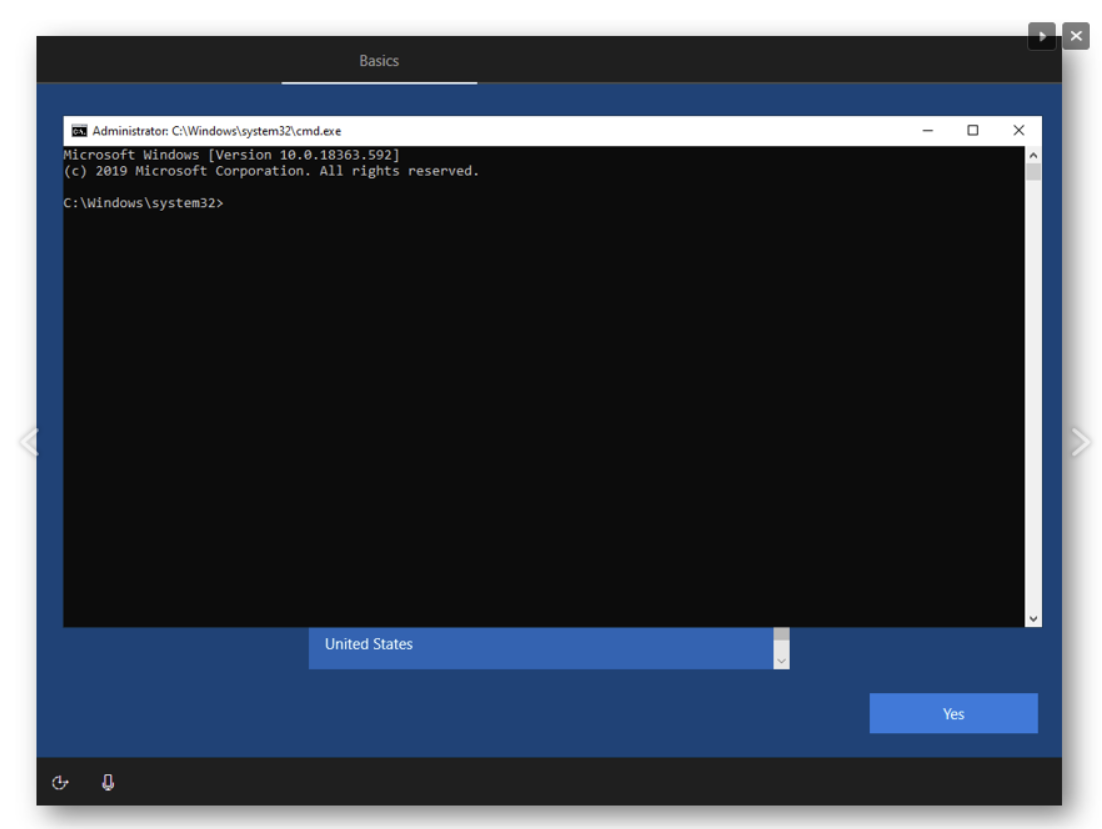Screen dimensions: 1102x829
Task: Maximize the Administrator cmd.exe window
Action: click(973, 131)
